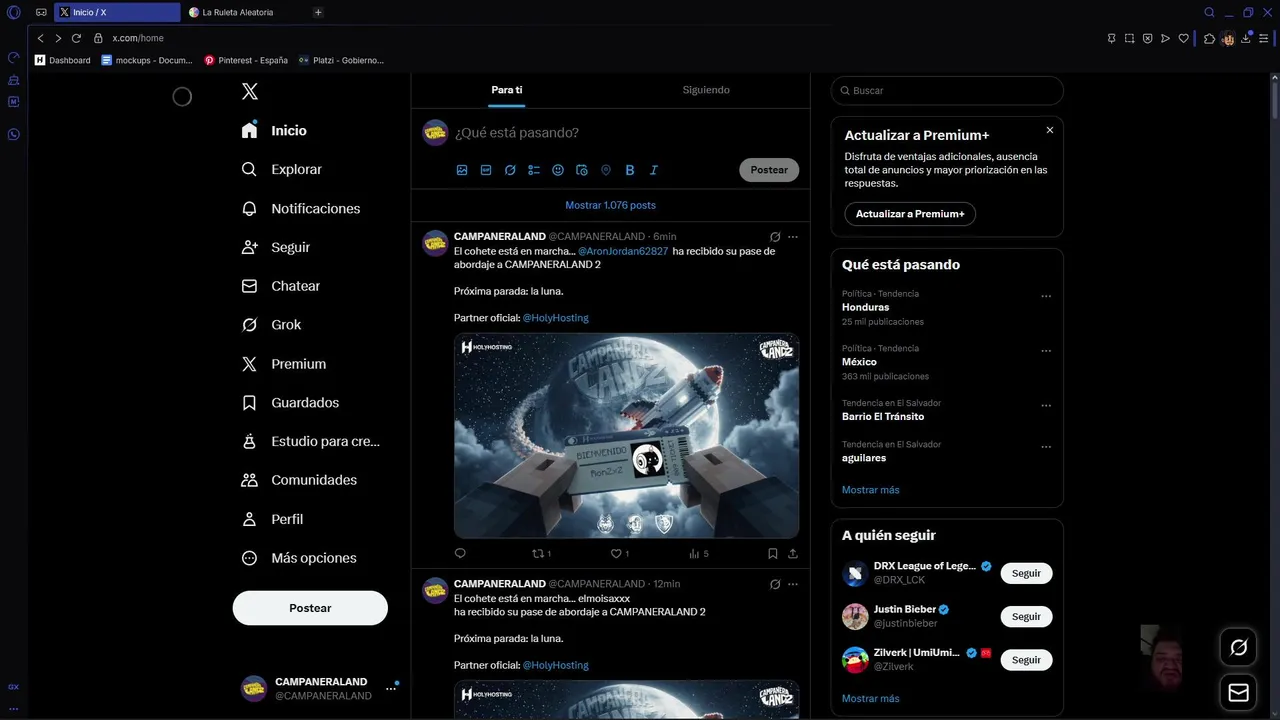Add a poll to the post
The width and height of the screenshot is (1280, 720).
(x=534, y=170)
